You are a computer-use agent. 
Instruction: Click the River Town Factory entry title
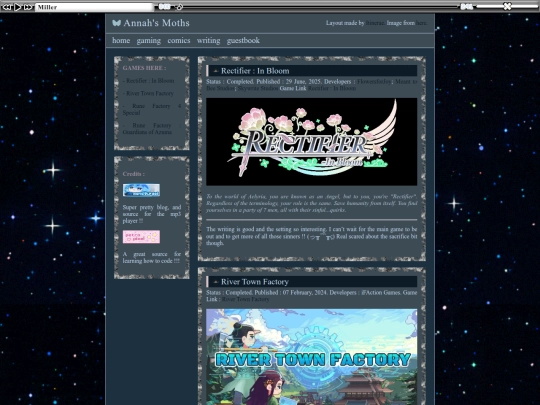255,282
